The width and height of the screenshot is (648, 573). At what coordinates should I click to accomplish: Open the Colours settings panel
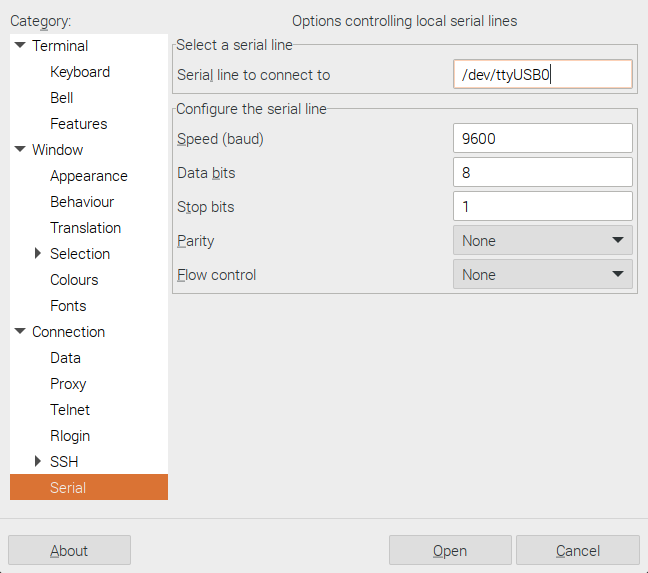(74, 280)
